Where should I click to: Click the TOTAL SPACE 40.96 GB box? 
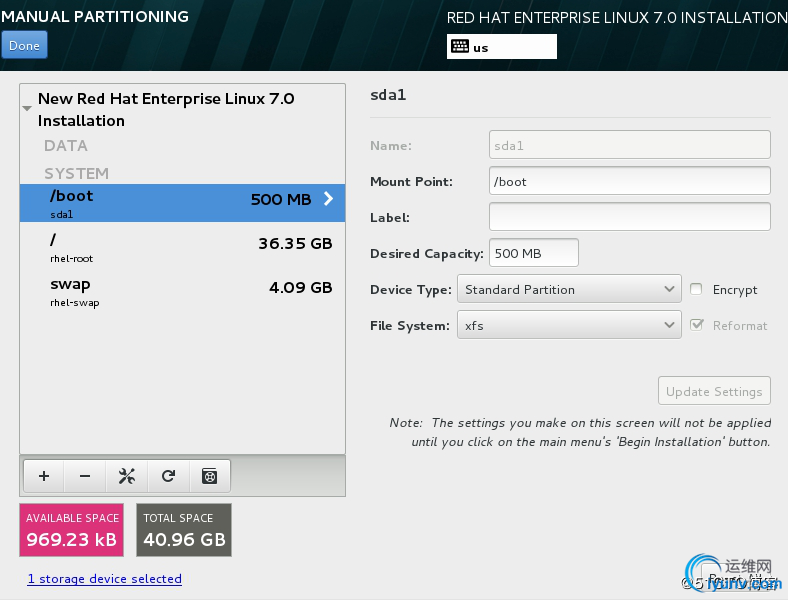[184, 530]
